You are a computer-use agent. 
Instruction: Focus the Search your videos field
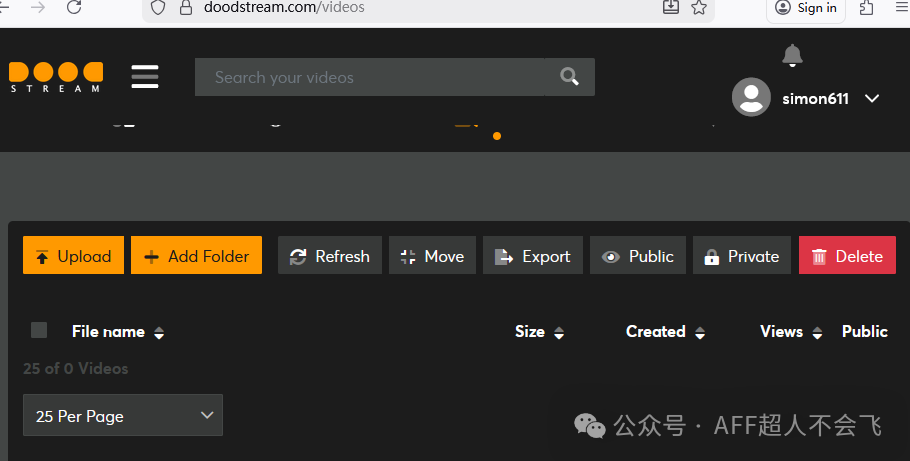coord(370,77)
